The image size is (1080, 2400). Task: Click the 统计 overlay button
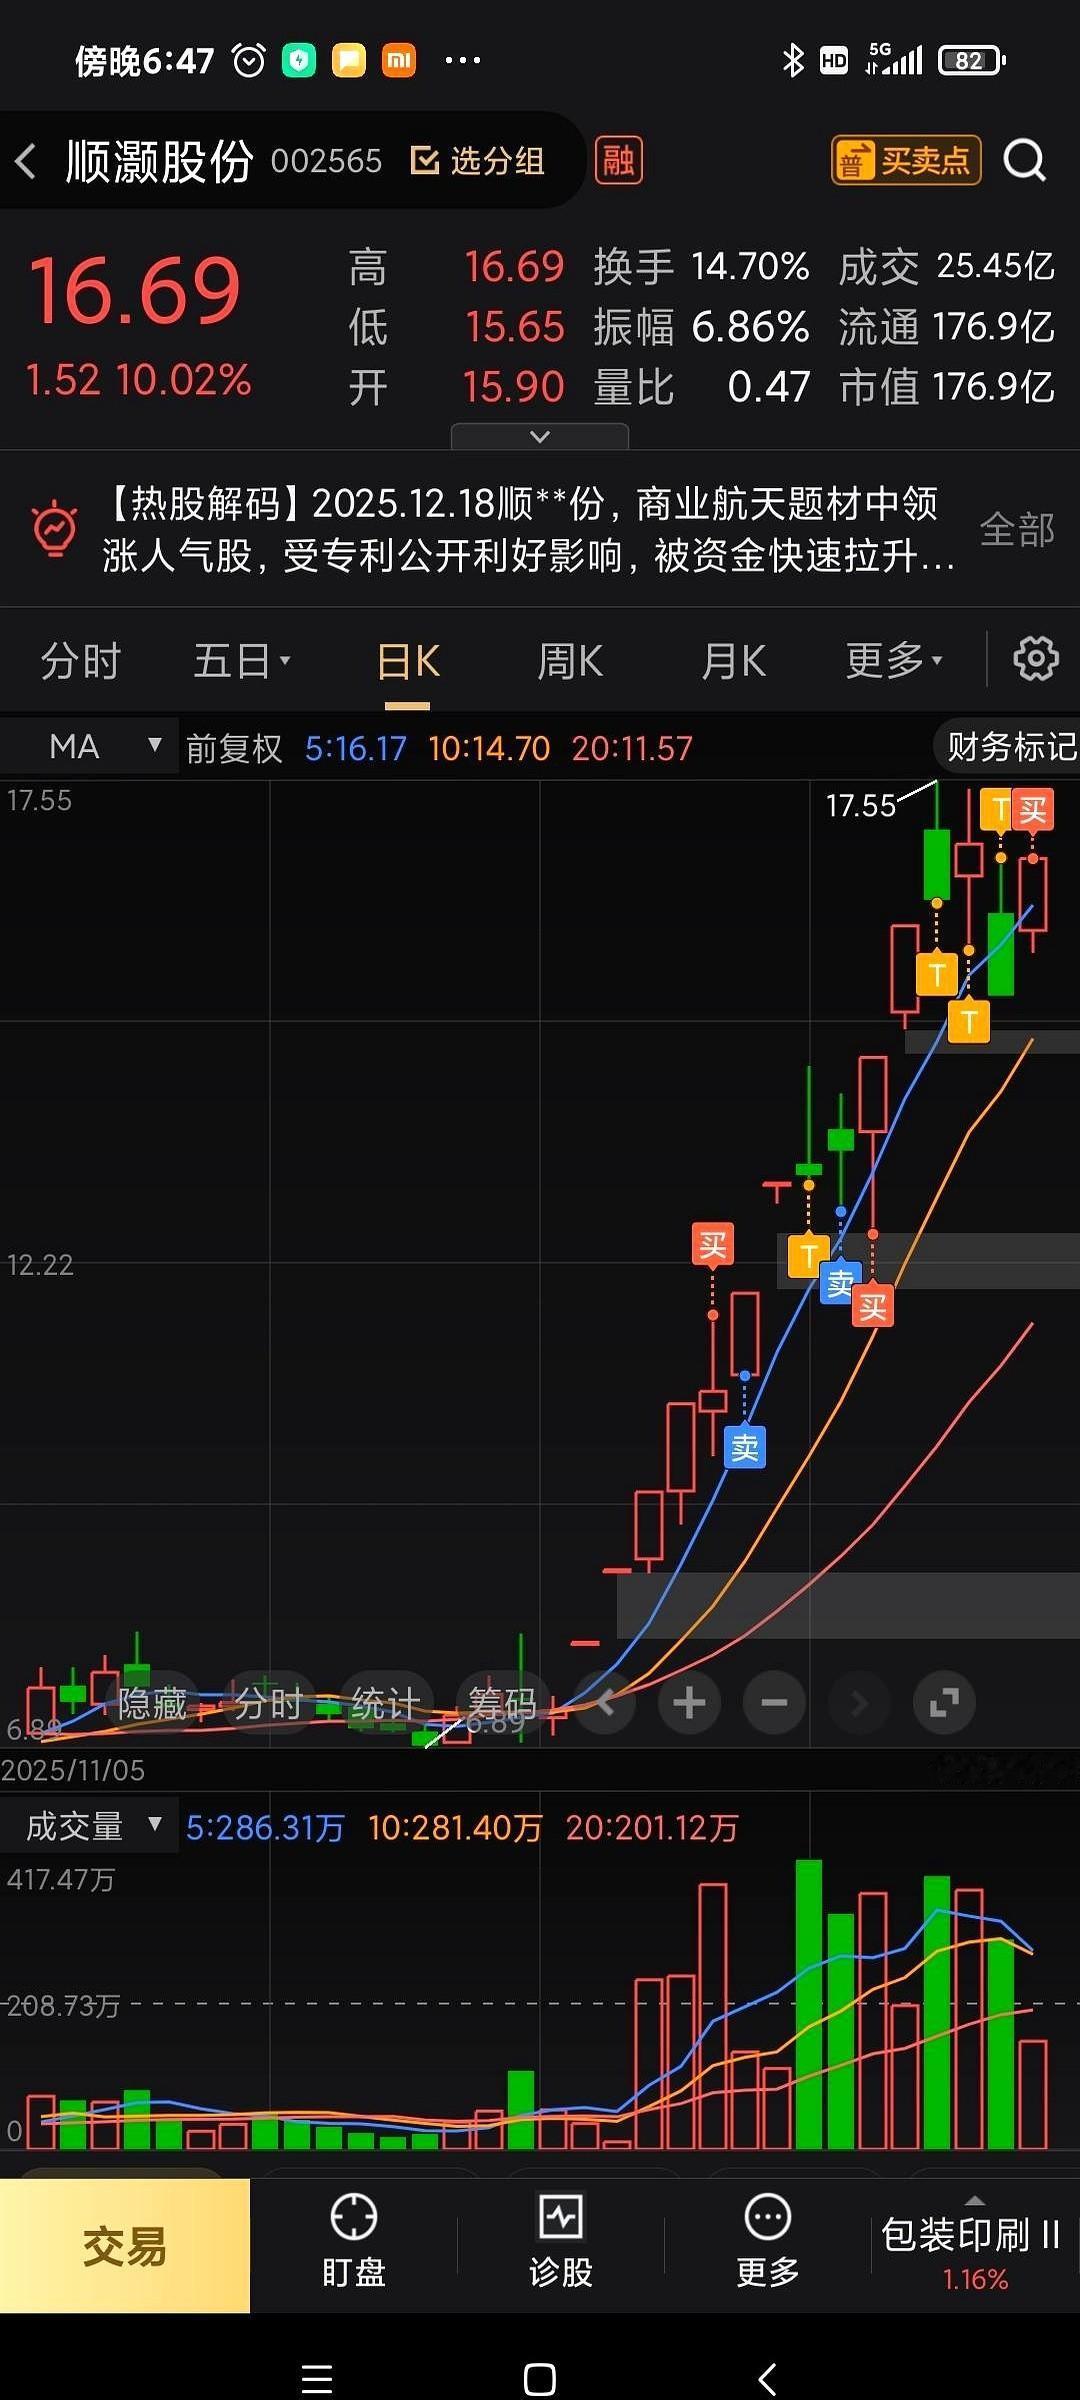[x=386, y=1702]
